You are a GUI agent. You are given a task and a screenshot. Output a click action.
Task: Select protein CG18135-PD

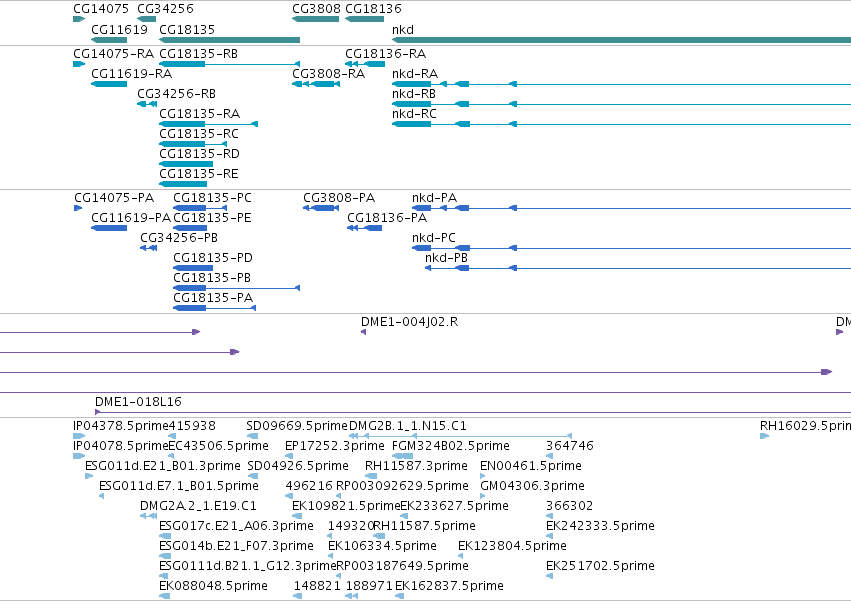[213, 258]
